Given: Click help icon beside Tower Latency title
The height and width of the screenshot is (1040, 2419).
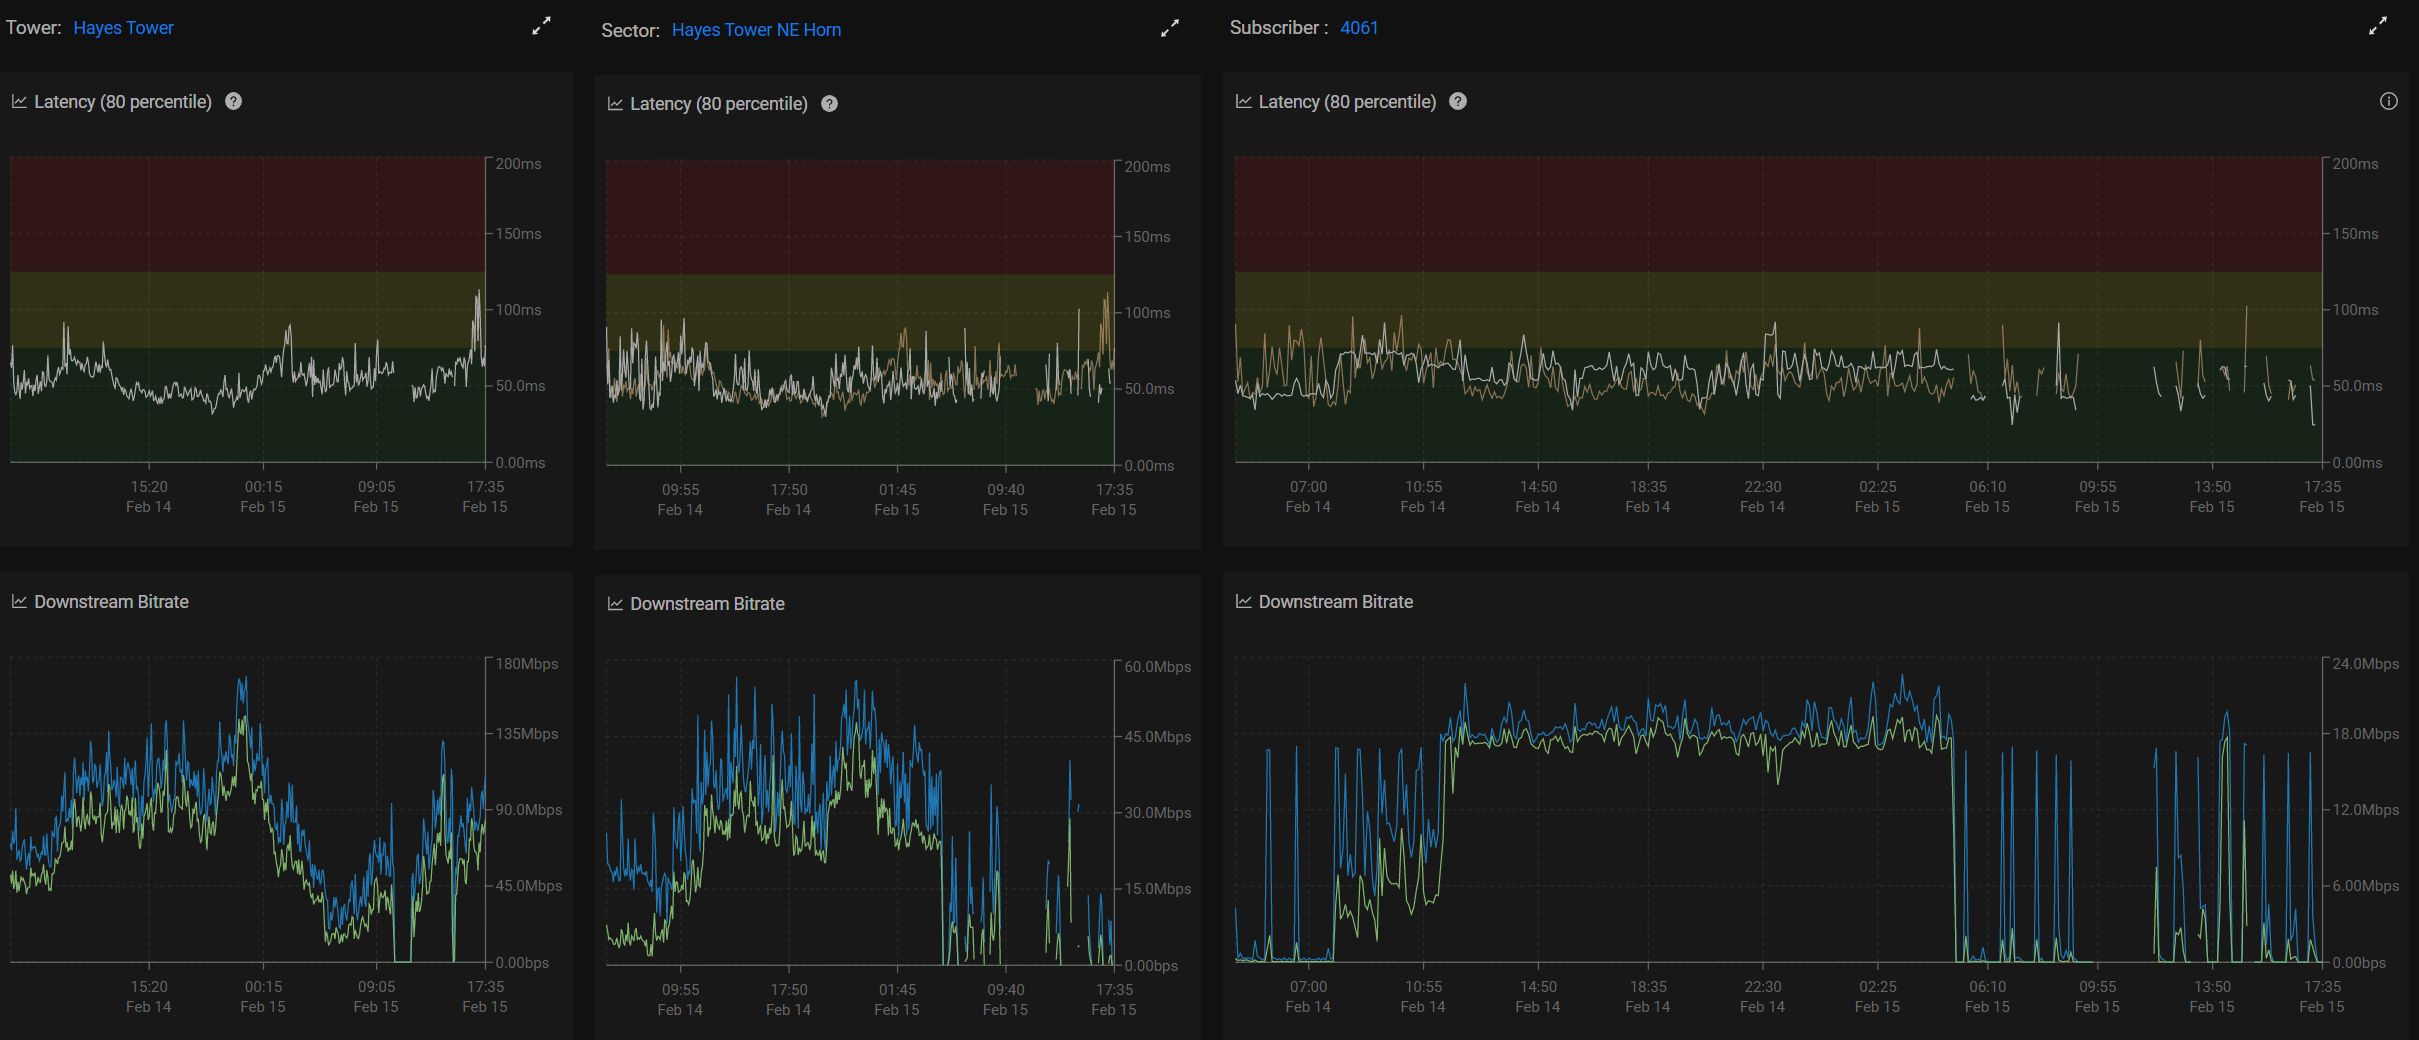Looking at the screenshot, I should (233, 101).
